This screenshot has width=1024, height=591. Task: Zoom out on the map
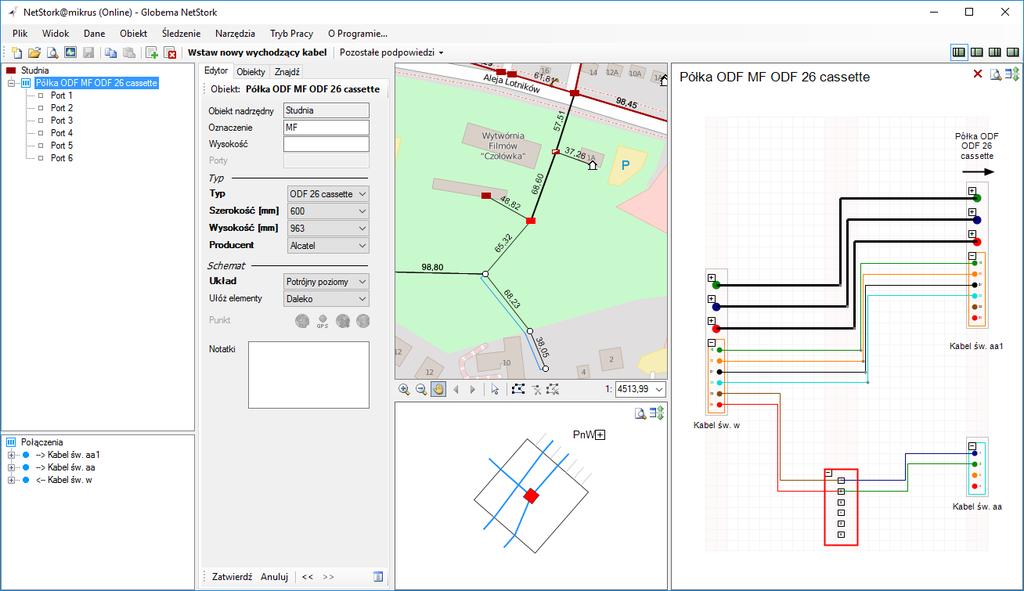coord(421,390)
